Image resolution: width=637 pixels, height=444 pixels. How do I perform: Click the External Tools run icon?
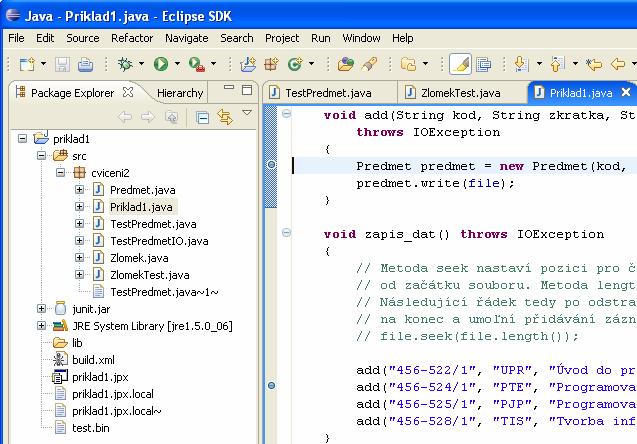(x=197, y=64)
